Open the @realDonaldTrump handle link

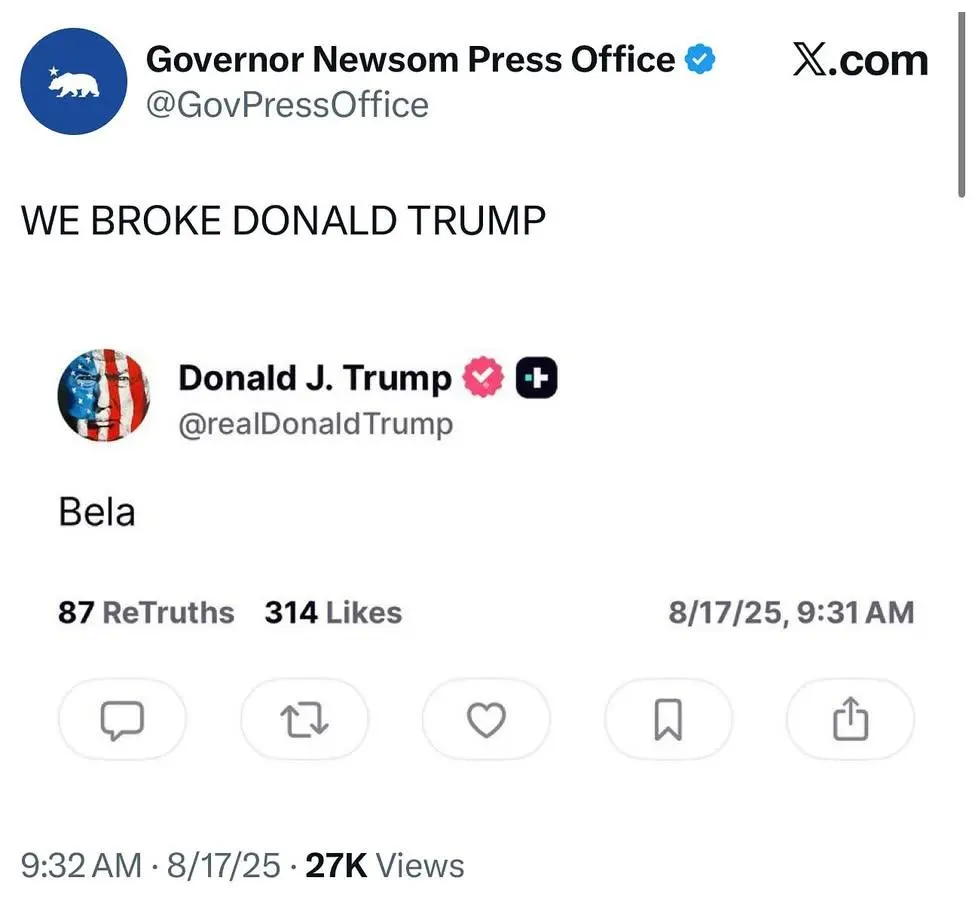pyautogui.click(x=315, y=424)
